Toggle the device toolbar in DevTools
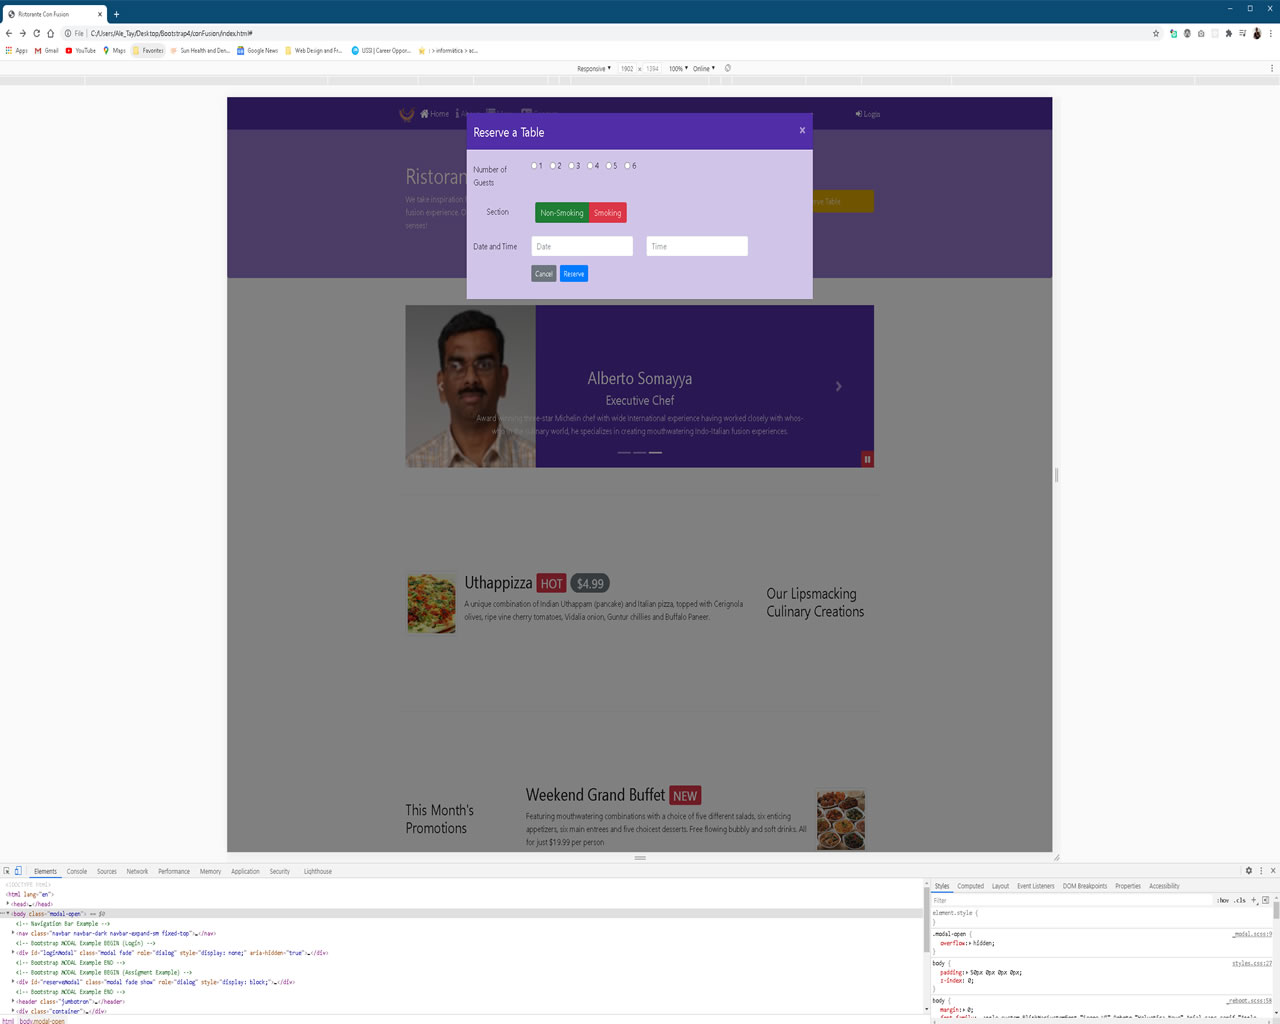 tap(18, 871)
